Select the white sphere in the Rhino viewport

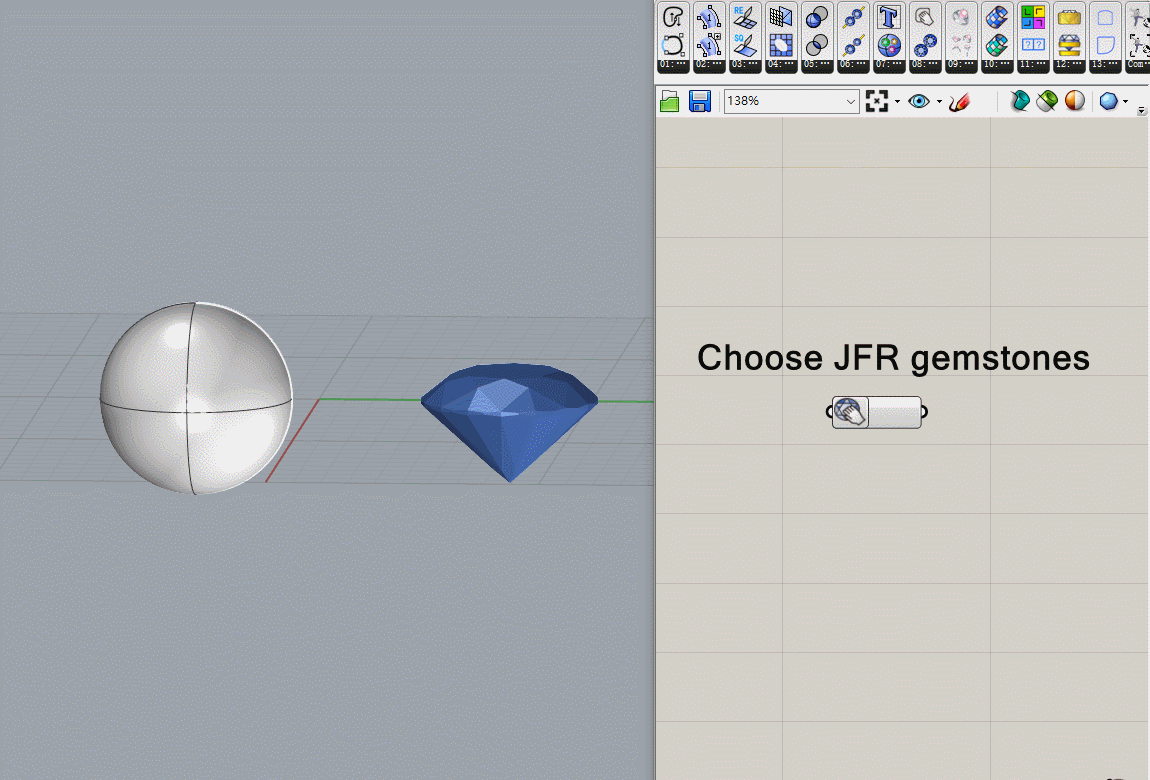196,398
